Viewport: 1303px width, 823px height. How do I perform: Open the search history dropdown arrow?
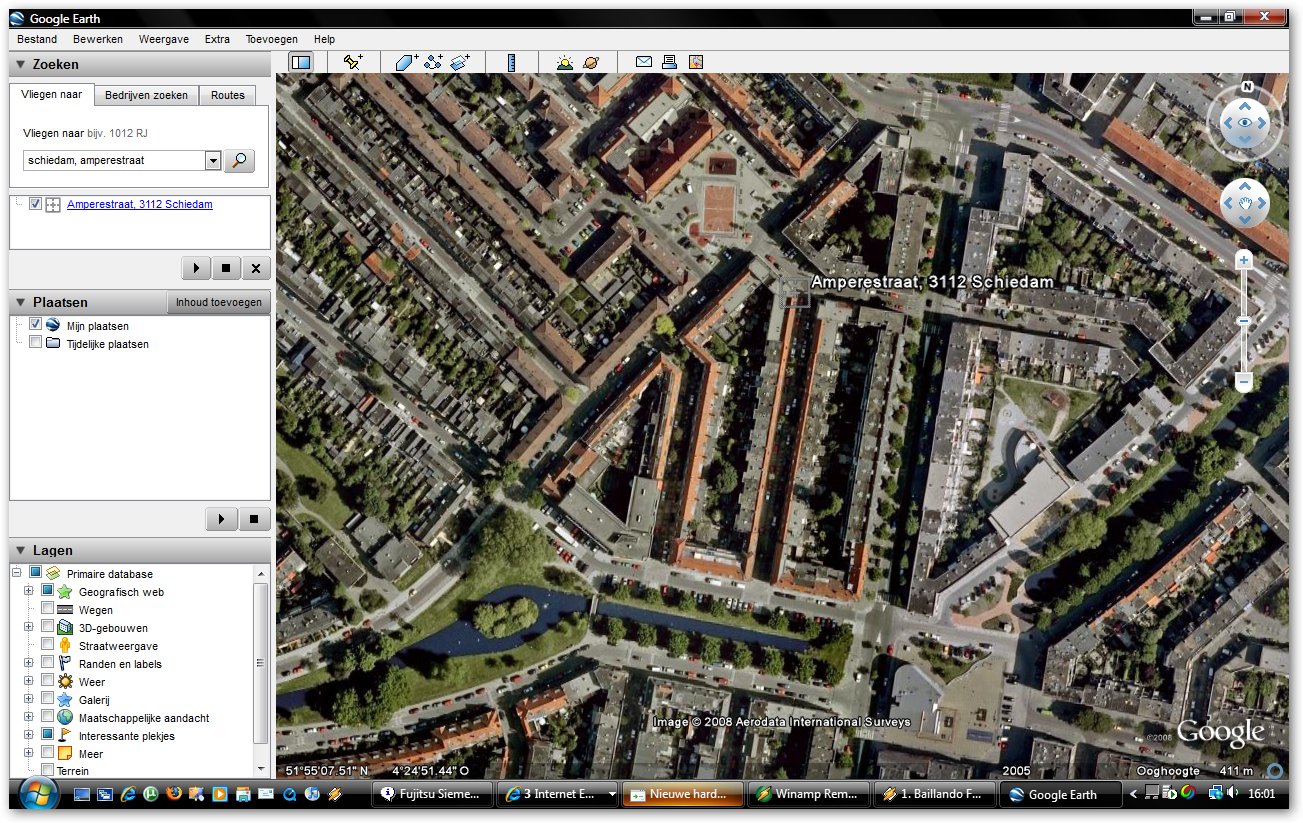212,161
